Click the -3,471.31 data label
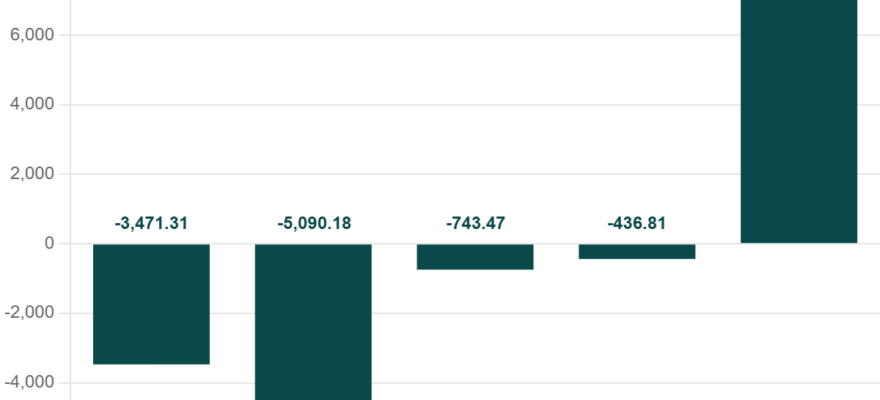Screen dimensions: 880x400 pyautogui.click(x=151, y=223)
